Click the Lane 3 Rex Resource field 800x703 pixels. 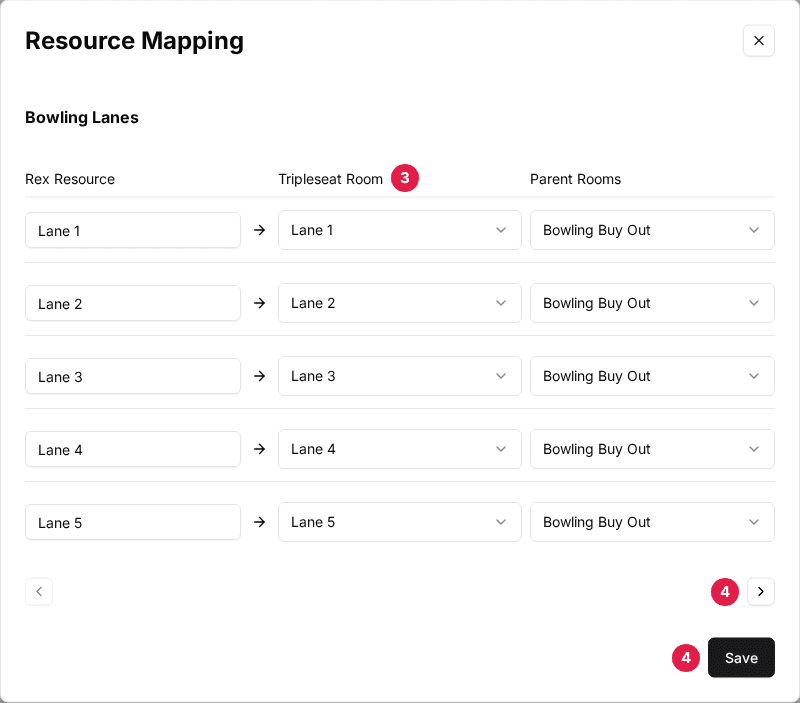point(133,376)
